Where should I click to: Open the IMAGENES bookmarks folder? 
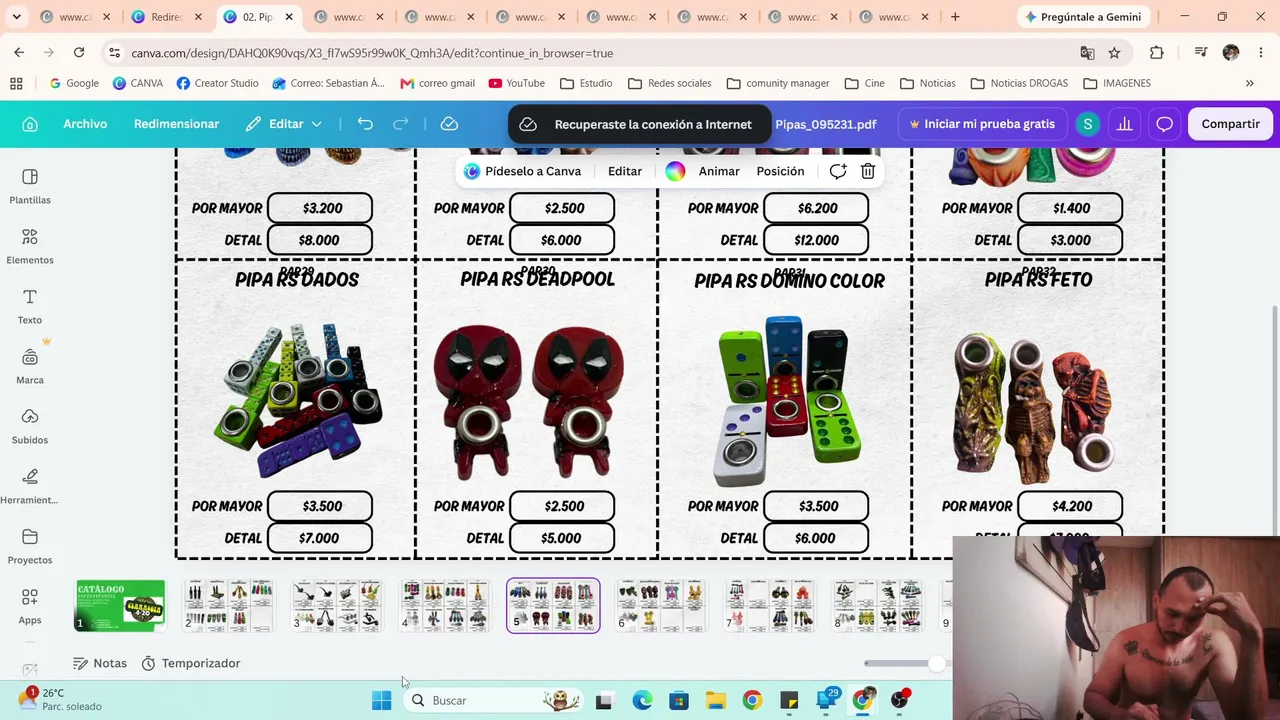tap(1117, 83)
